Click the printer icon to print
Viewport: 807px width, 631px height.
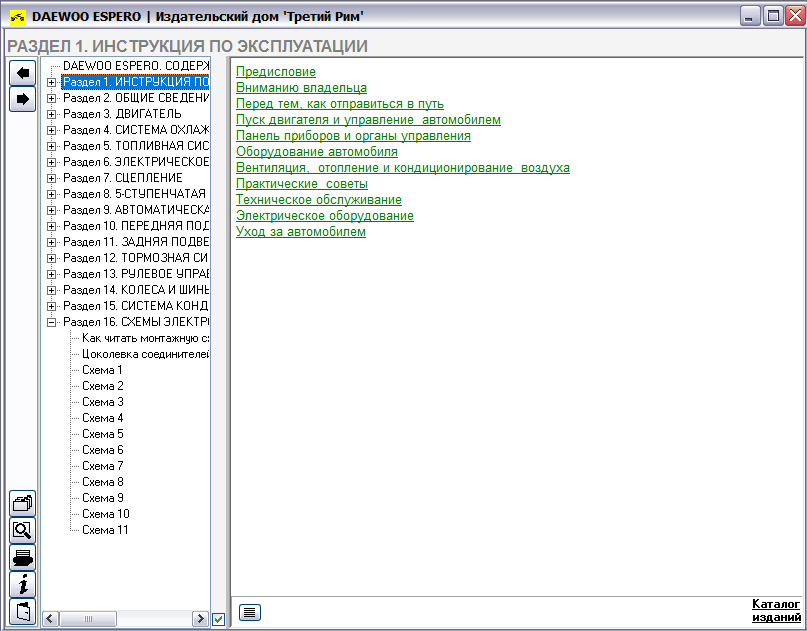[x=23, y=557]
